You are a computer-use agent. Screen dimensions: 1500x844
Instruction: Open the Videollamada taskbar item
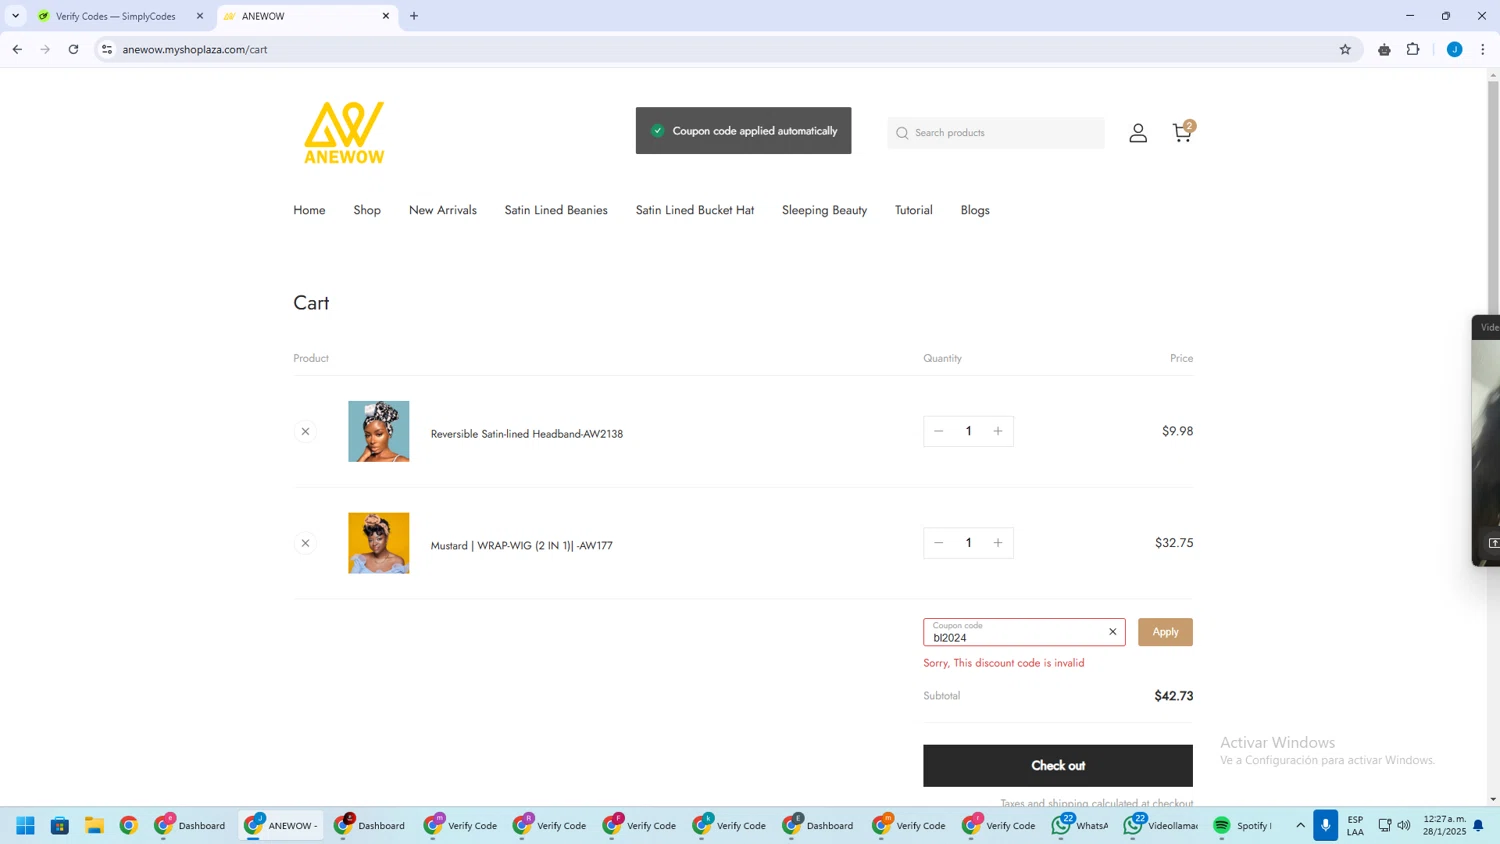[x=1160, y=825]
